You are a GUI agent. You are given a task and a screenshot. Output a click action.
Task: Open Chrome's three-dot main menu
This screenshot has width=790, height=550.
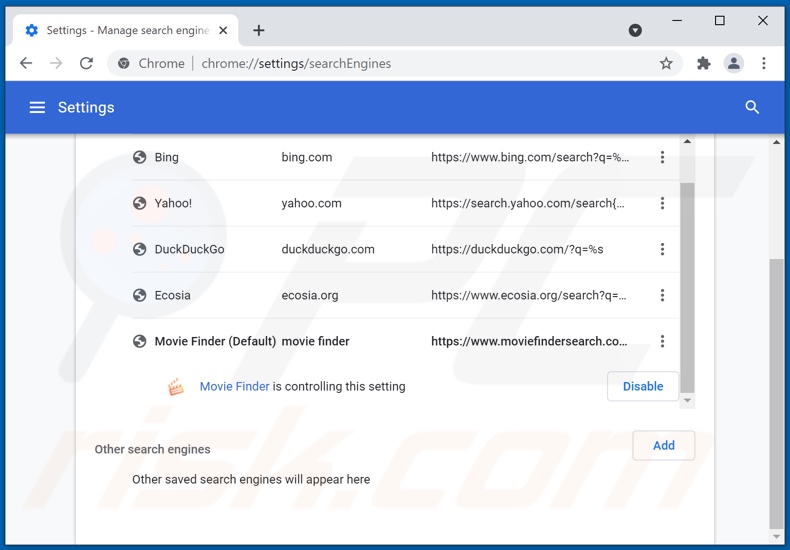point(764,63)
